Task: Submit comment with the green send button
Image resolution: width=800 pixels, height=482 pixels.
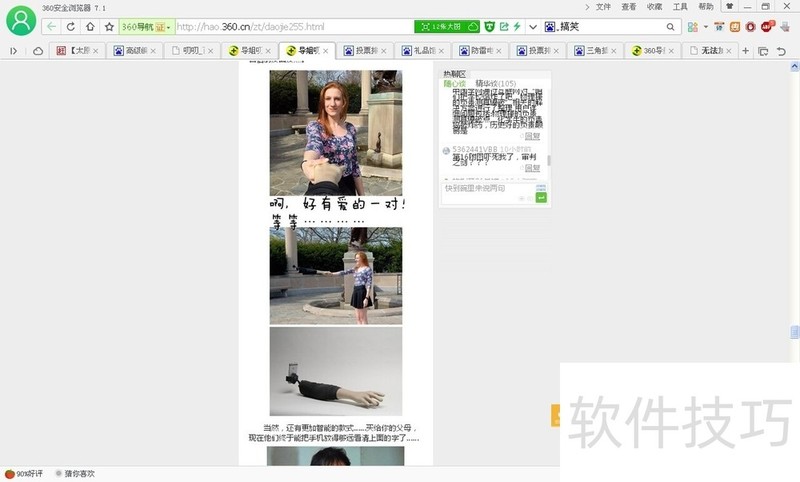Action: pyautogui.click(x=541, y=198)
